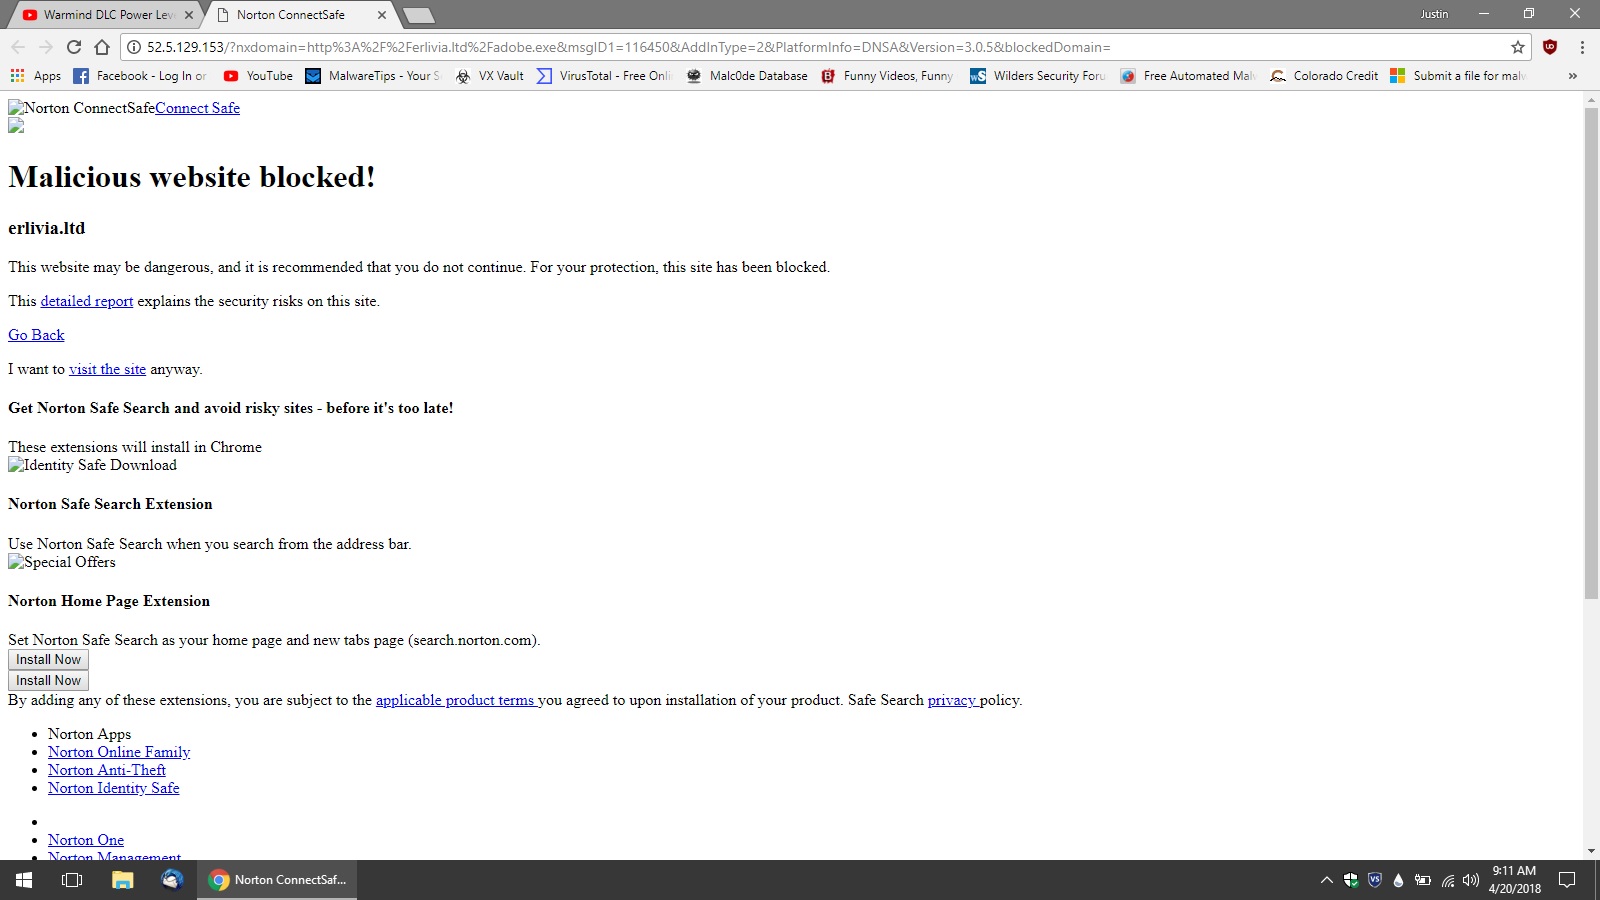
Task: Bookmark this page with the star icon
Action: click(1518, 47)
